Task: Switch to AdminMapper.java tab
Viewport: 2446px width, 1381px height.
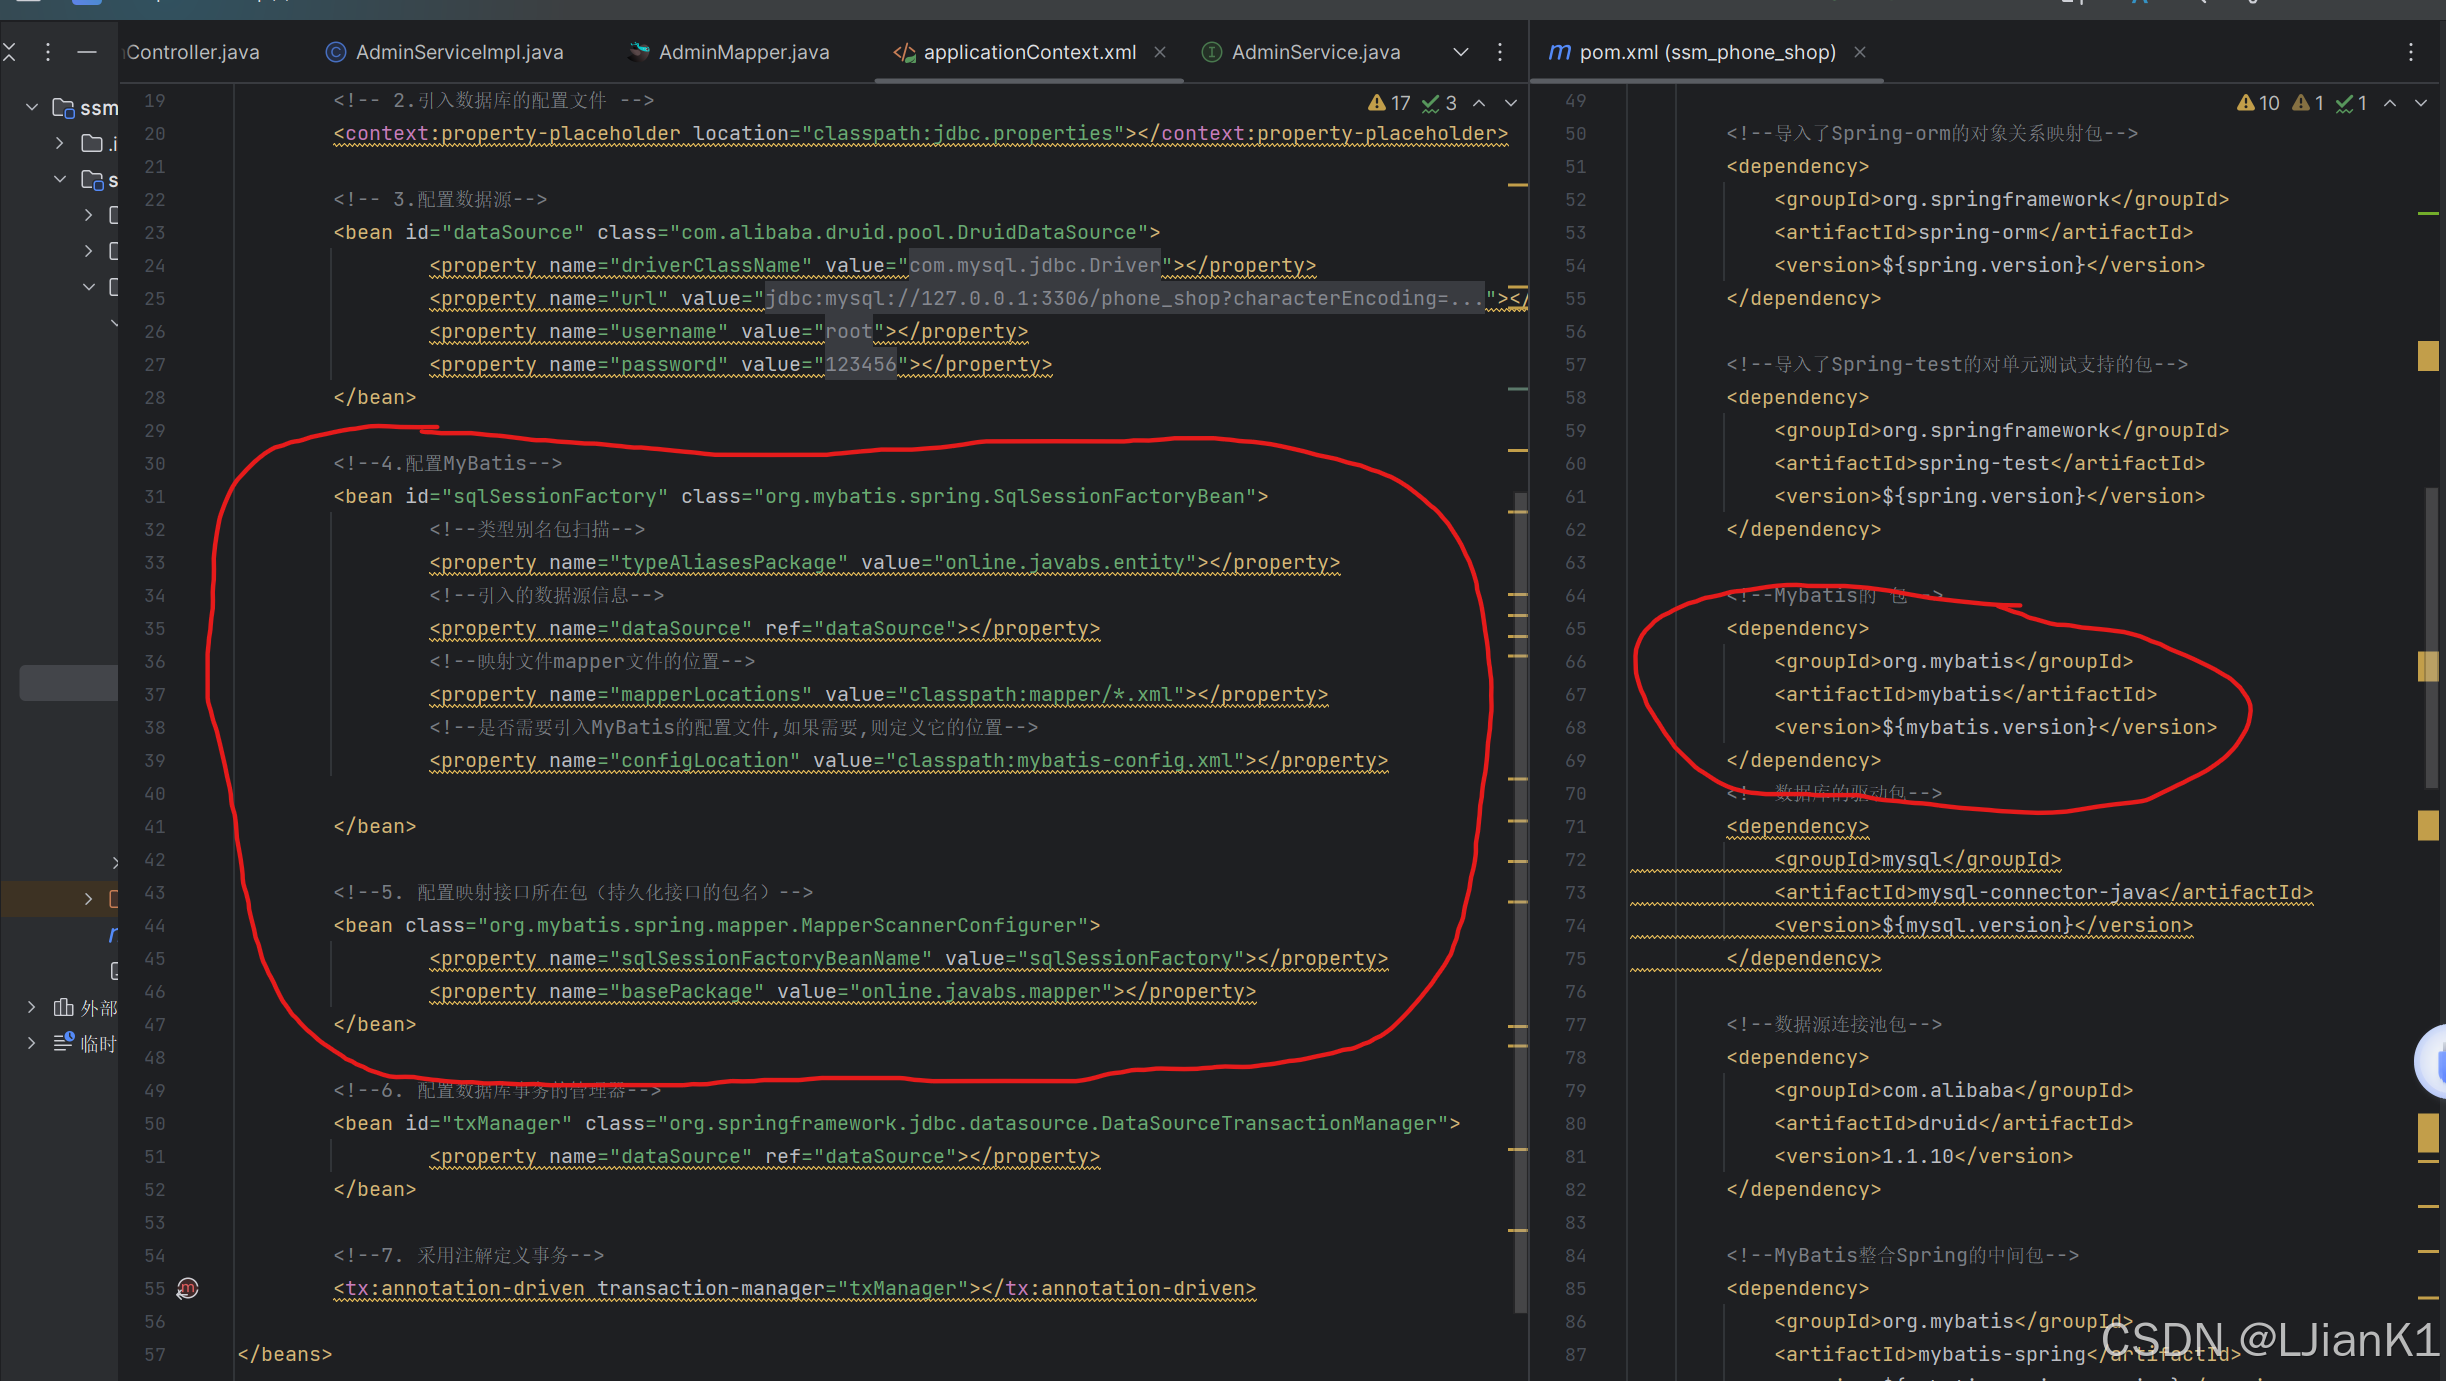Action: tap(743, 52)
